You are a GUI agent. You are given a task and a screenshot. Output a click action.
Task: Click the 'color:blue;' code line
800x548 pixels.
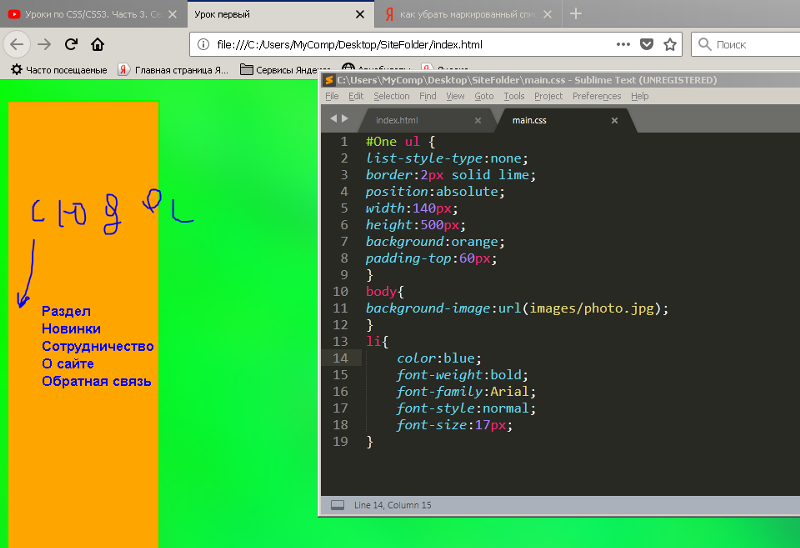point(439,358)
